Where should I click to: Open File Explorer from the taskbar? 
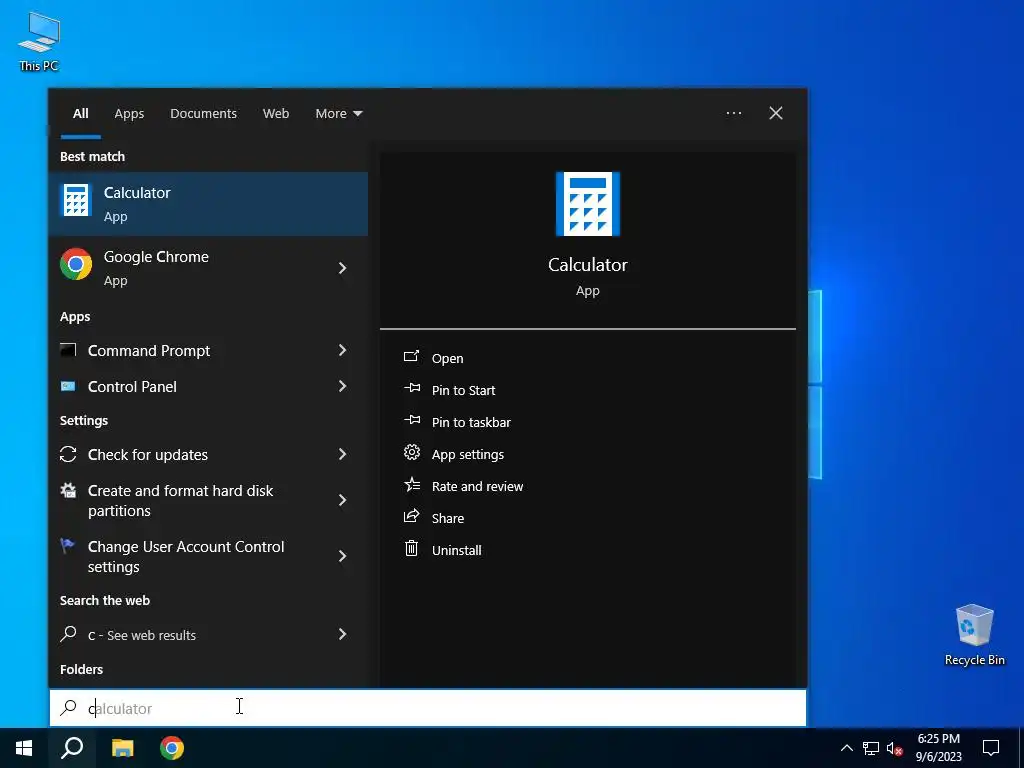[x=122, y=748]
